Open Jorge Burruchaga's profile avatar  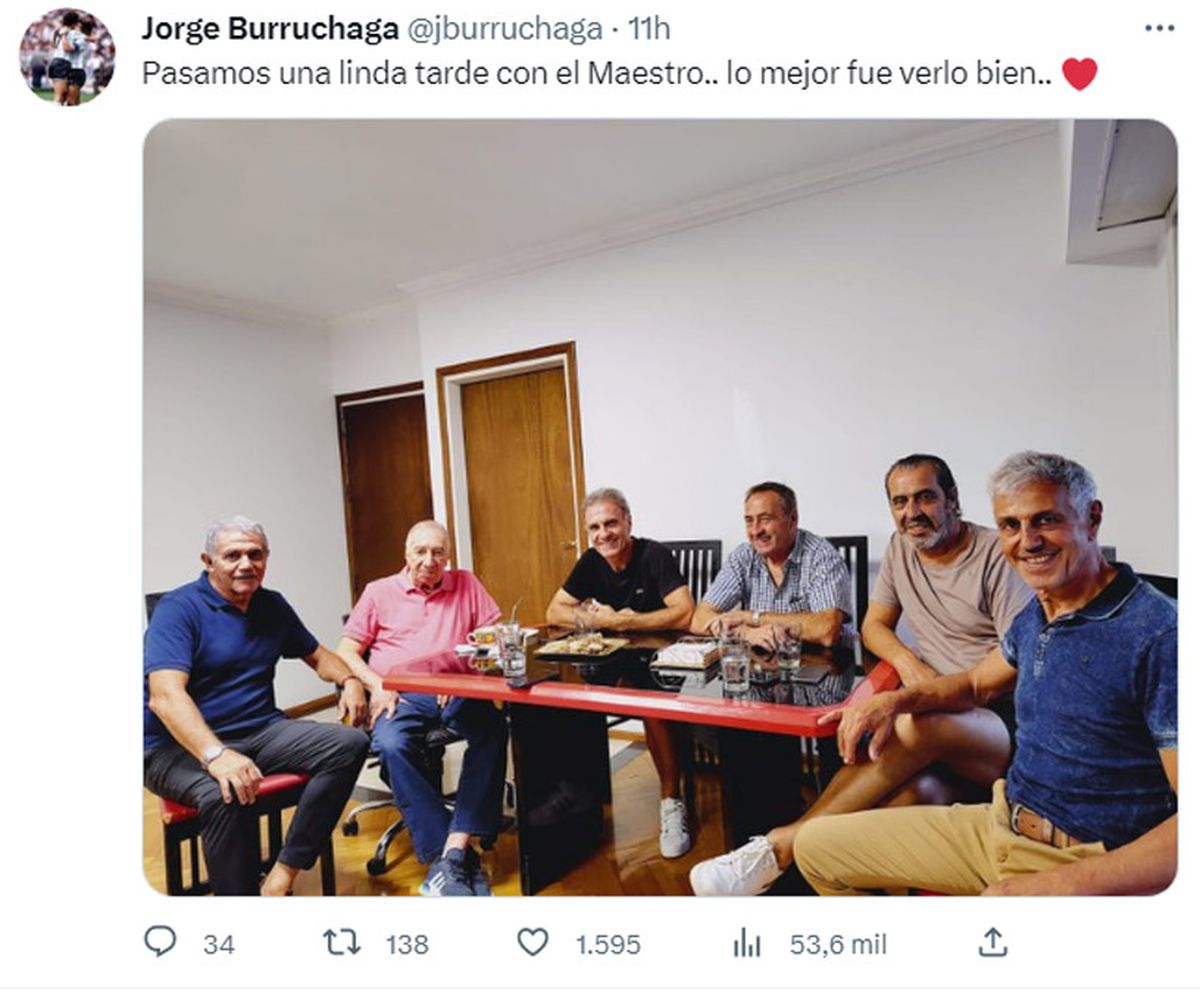click(x=67, y=57)
